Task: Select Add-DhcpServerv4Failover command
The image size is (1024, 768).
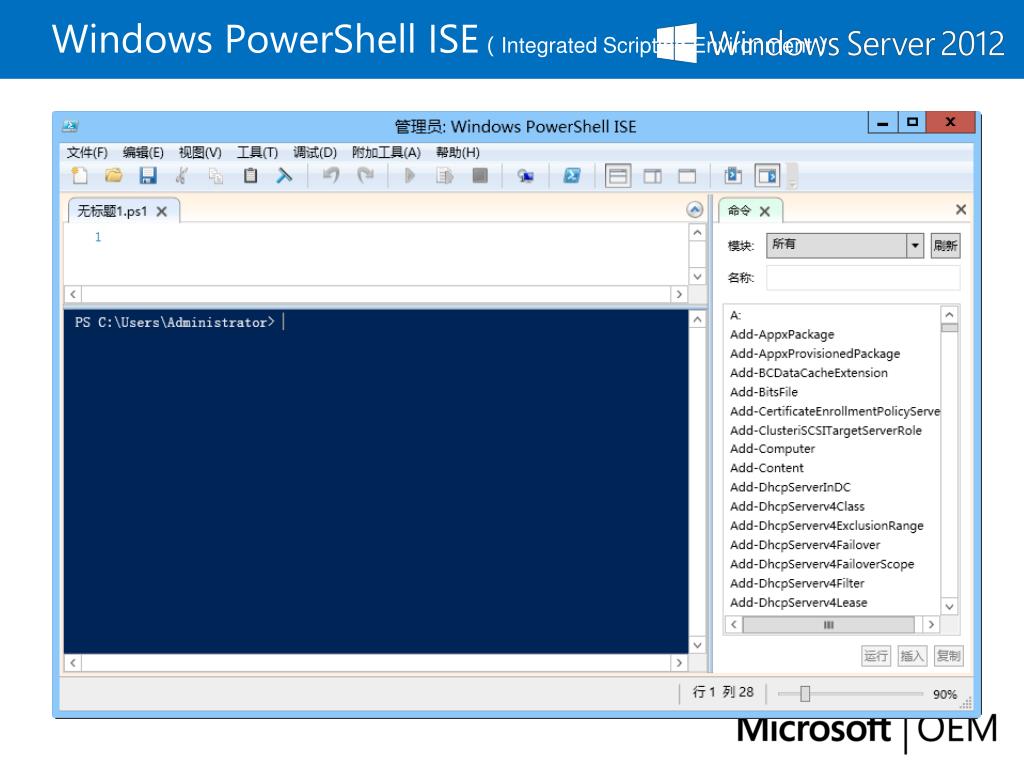Action: pyautogui.click(x=805, y=545)
